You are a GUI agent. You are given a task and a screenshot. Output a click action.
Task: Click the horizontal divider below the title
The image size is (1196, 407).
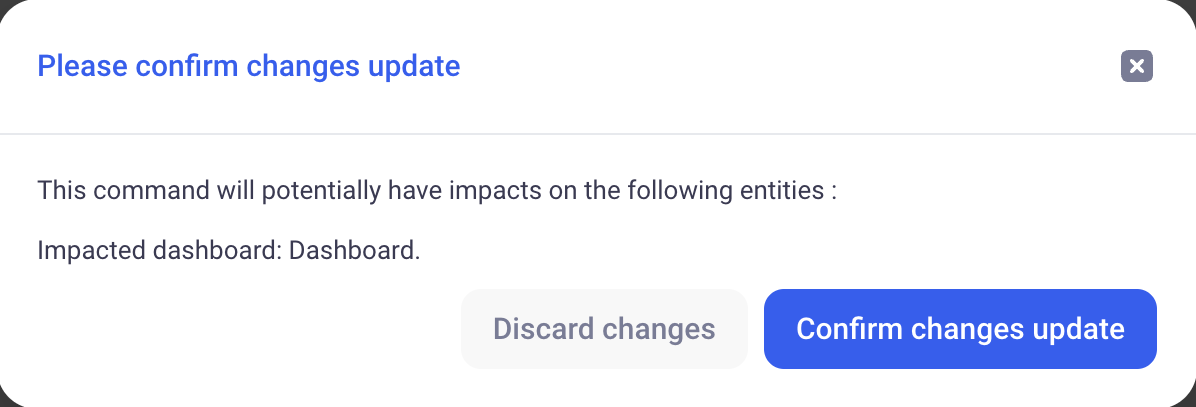[x=598, y=133]
